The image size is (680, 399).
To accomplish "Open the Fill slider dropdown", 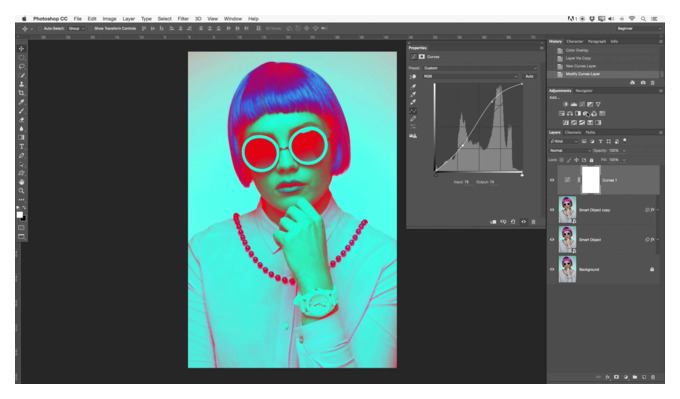I will click(x=624, y=160).
